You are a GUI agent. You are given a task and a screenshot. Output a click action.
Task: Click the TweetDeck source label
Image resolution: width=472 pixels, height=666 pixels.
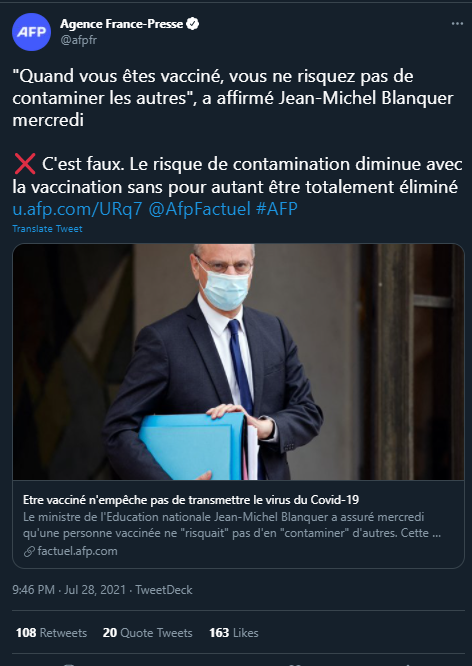[164, 590]
